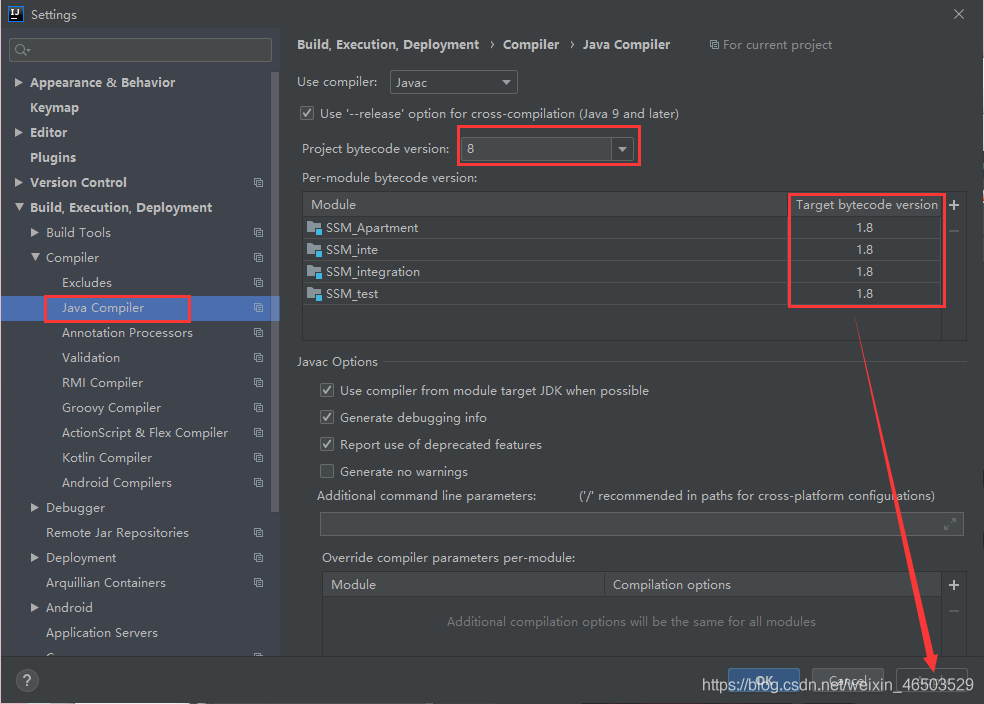This screenshot has width=984, height=704.
Task: Open the Keymap settings page
Action: click(x=55, y=107)
